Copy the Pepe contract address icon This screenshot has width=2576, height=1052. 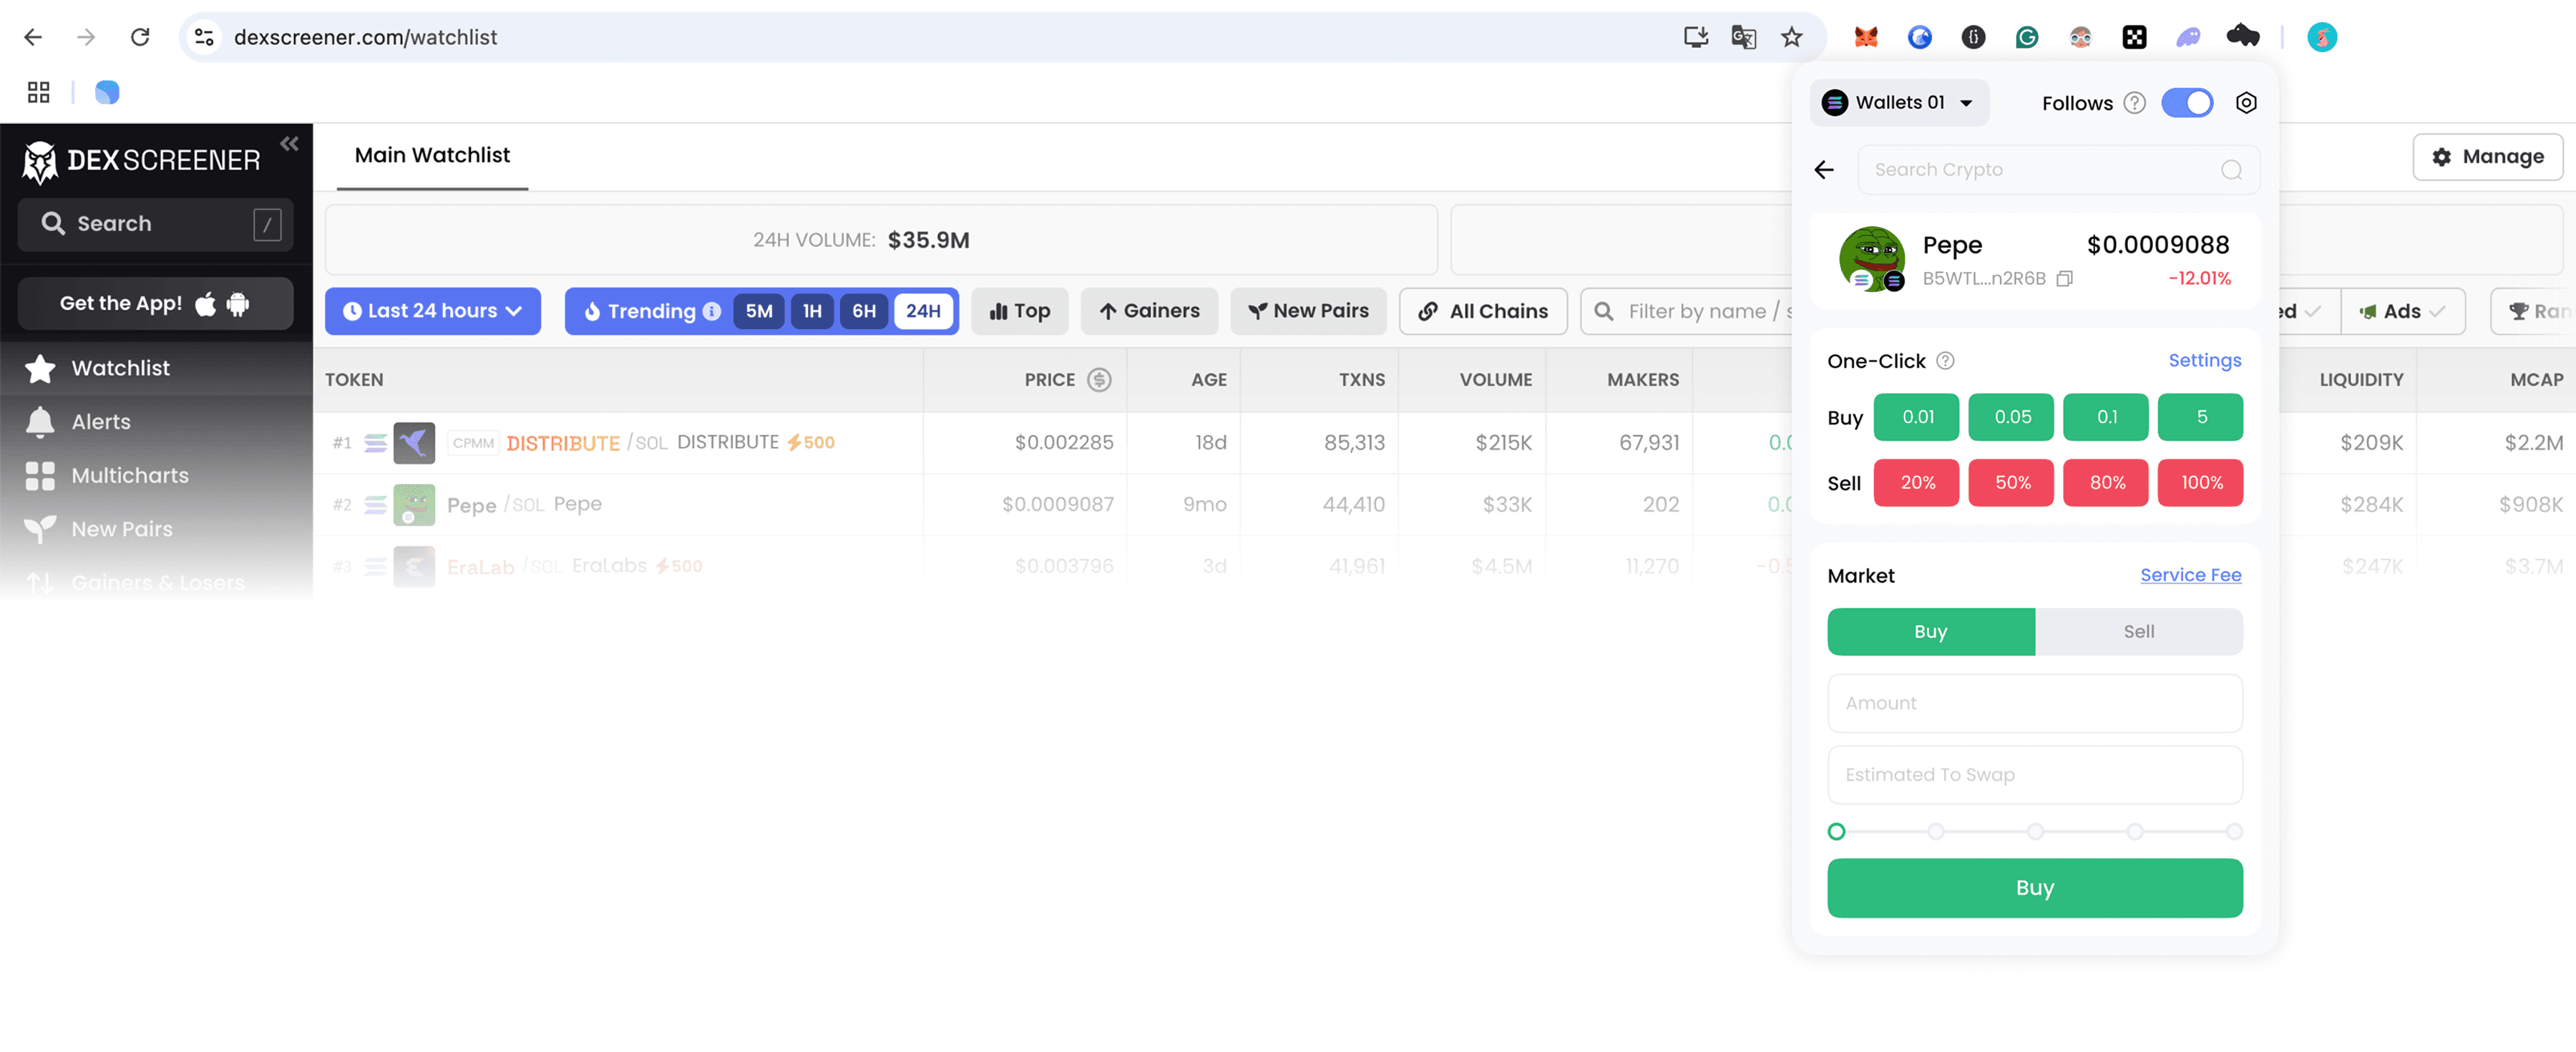(2064, 279)
